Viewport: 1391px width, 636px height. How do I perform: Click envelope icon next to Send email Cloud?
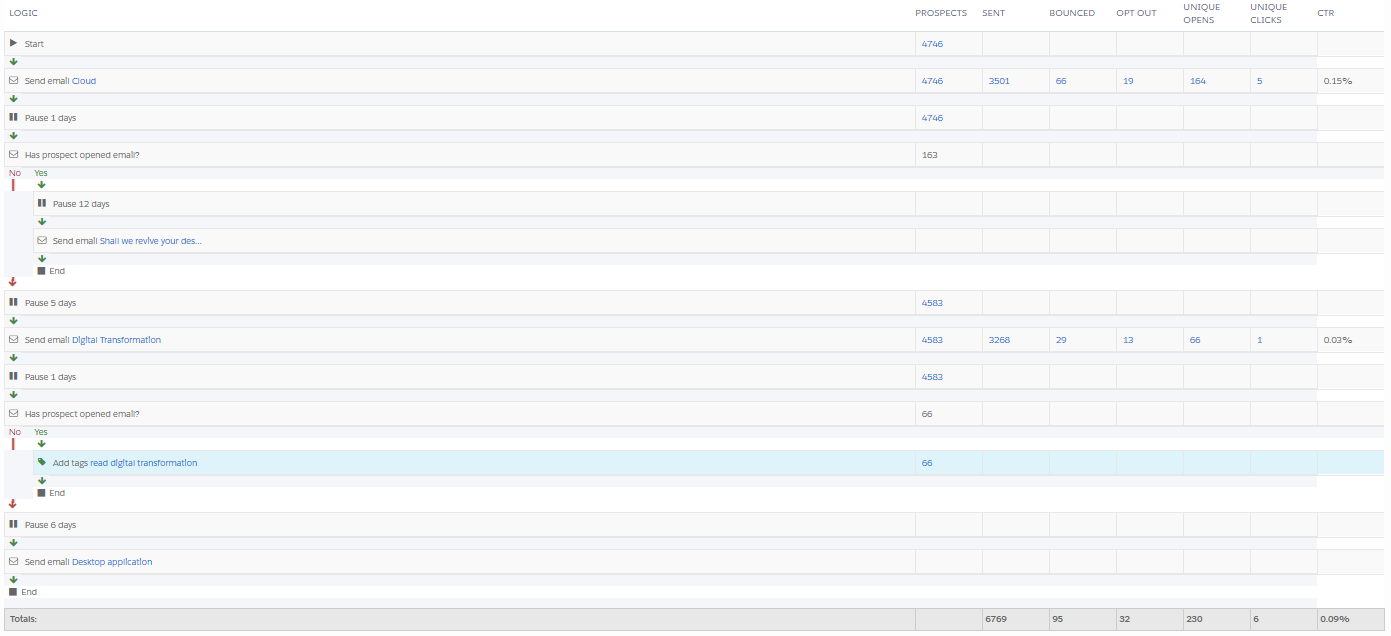click(x=14, y=81)
